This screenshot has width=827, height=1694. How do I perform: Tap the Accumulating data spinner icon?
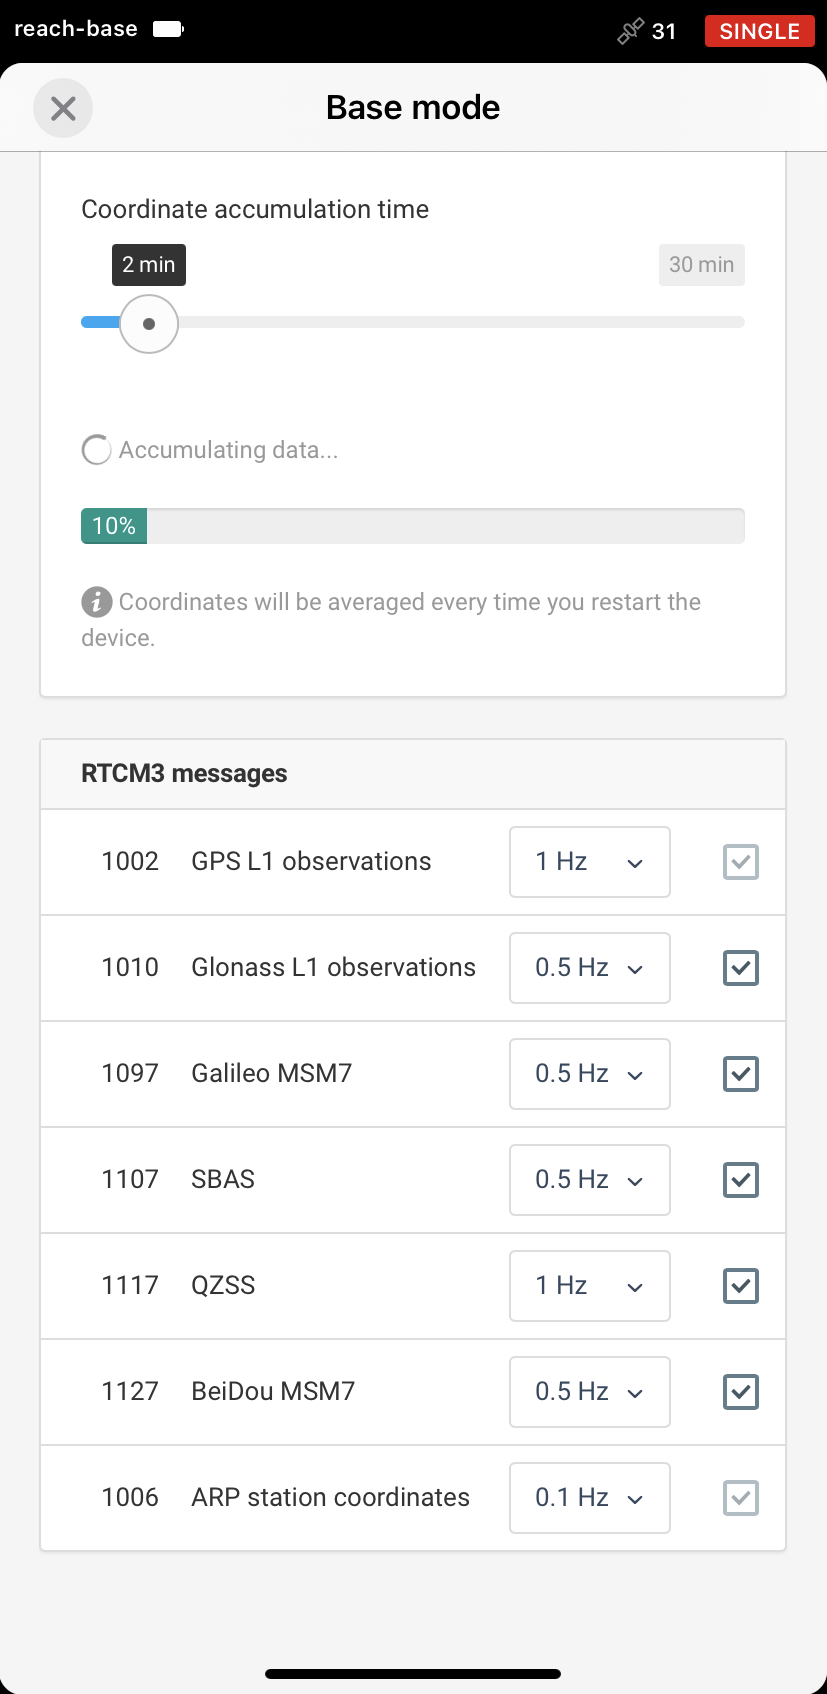[x=96, y=450]
